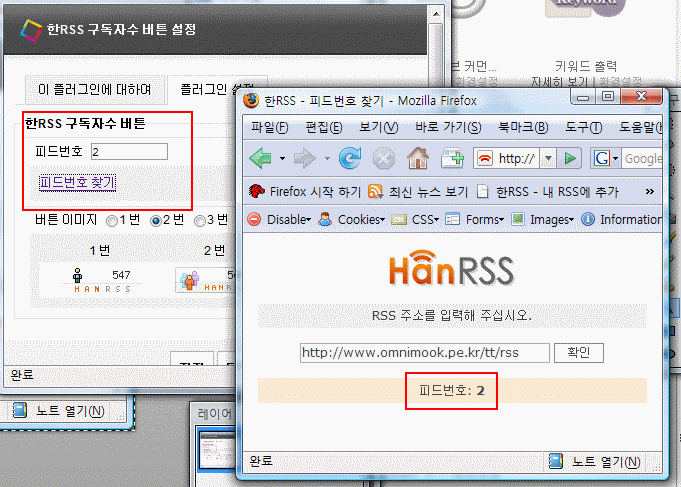Click the 1번 HanRSS 547 button preview
The height and width of the screenshot is (487, 681).
coord(102,281)
